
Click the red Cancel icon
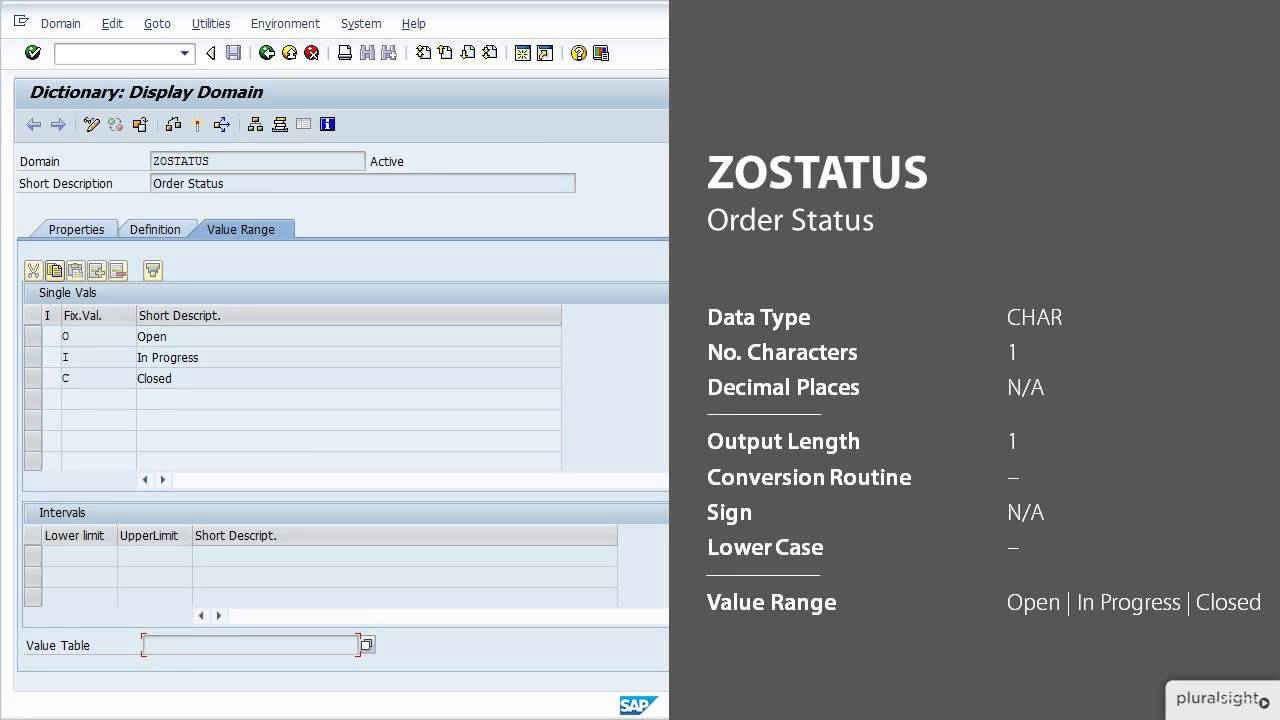(311, 53)
